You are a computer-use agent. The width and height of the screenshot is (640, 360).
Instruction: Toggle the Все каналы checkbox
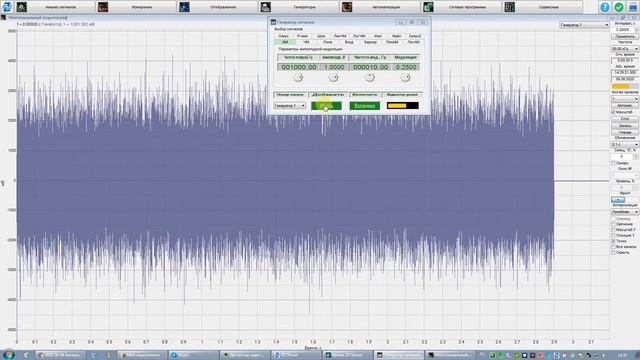[614, 247]
